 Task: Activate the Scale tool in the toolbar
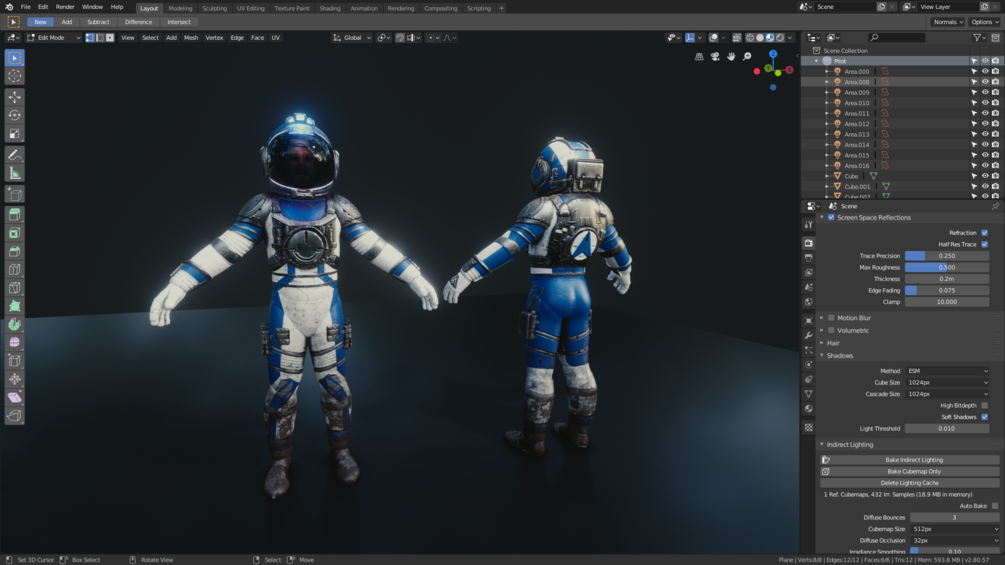click(14, 134)
